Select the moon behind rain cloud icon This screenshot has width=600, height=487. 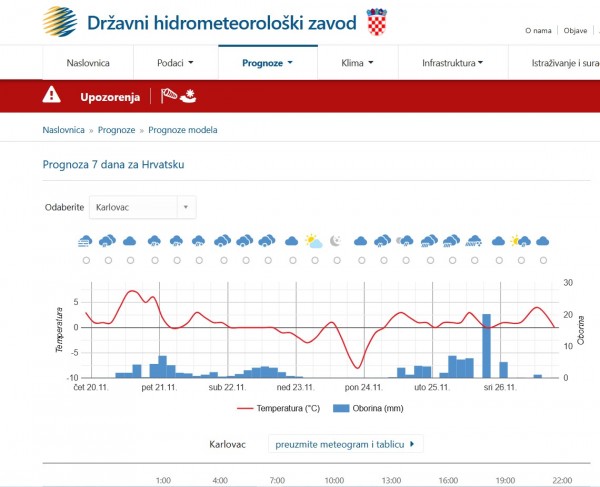pos(405,241)
